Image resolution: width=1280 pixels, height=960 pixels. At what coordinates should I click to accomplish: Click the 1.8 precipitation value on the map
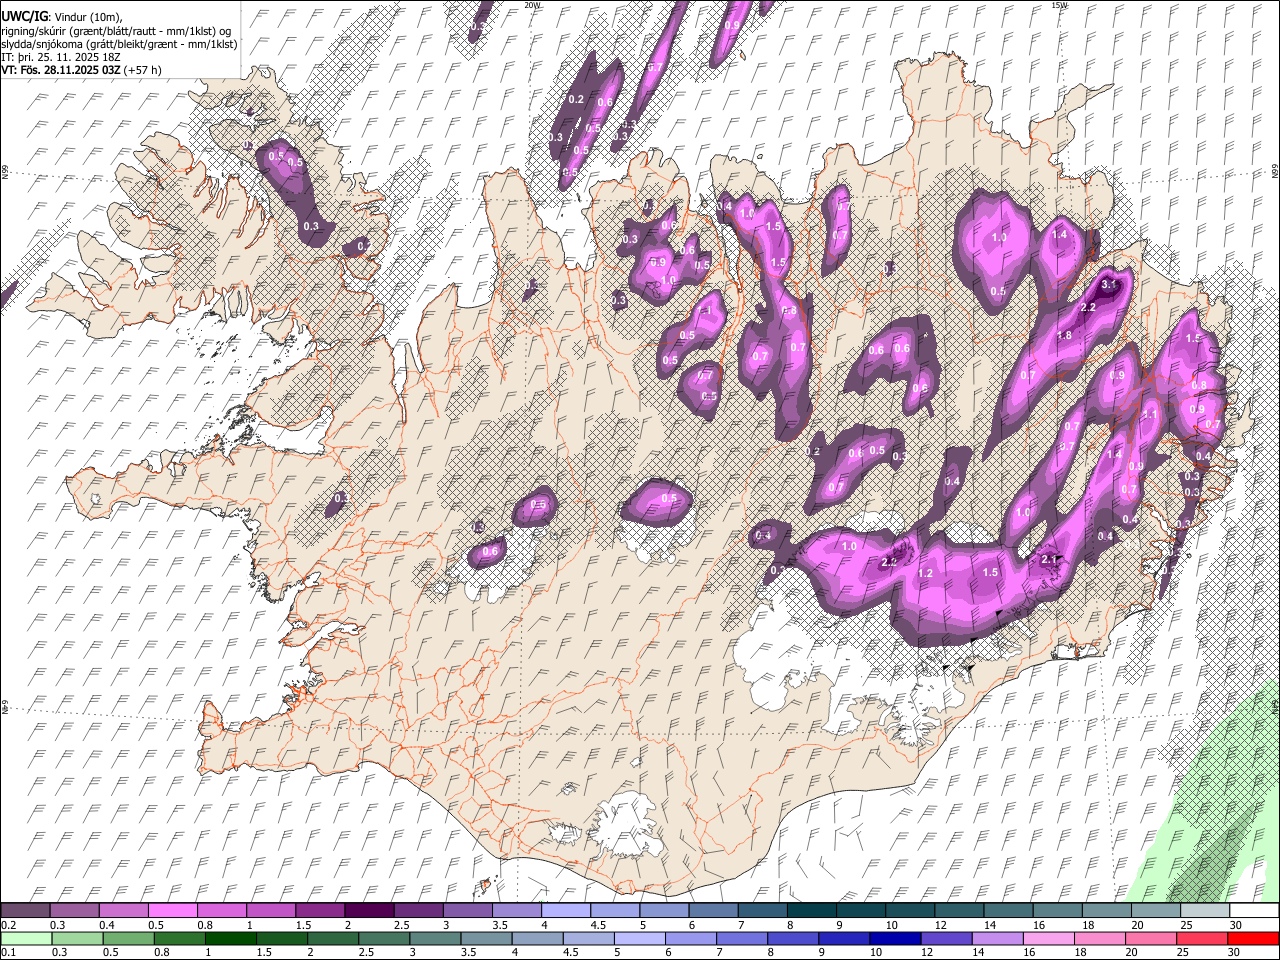coord(1064,335)
